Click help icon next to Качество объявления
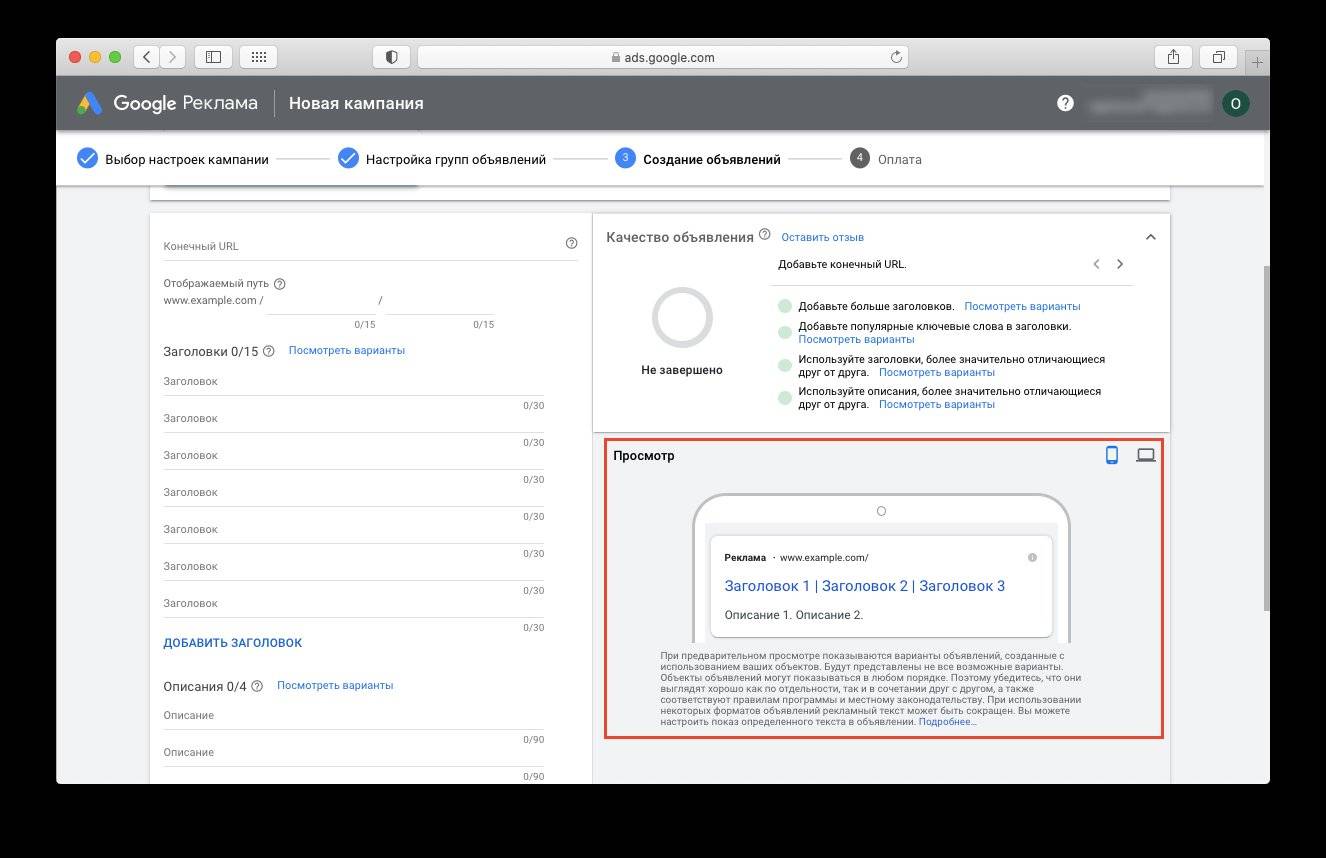Viewport: 1326px width, 858px height. (765, 235)
